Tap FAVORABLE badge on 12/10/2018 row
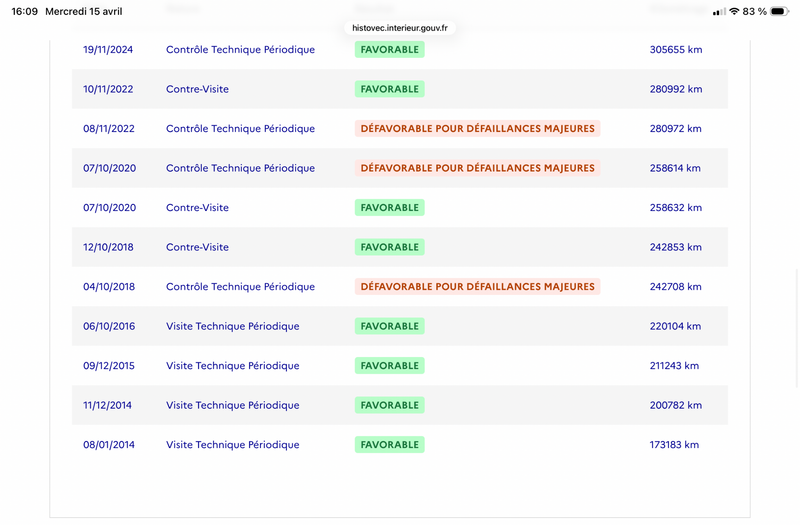 click(x=390, y=247)
